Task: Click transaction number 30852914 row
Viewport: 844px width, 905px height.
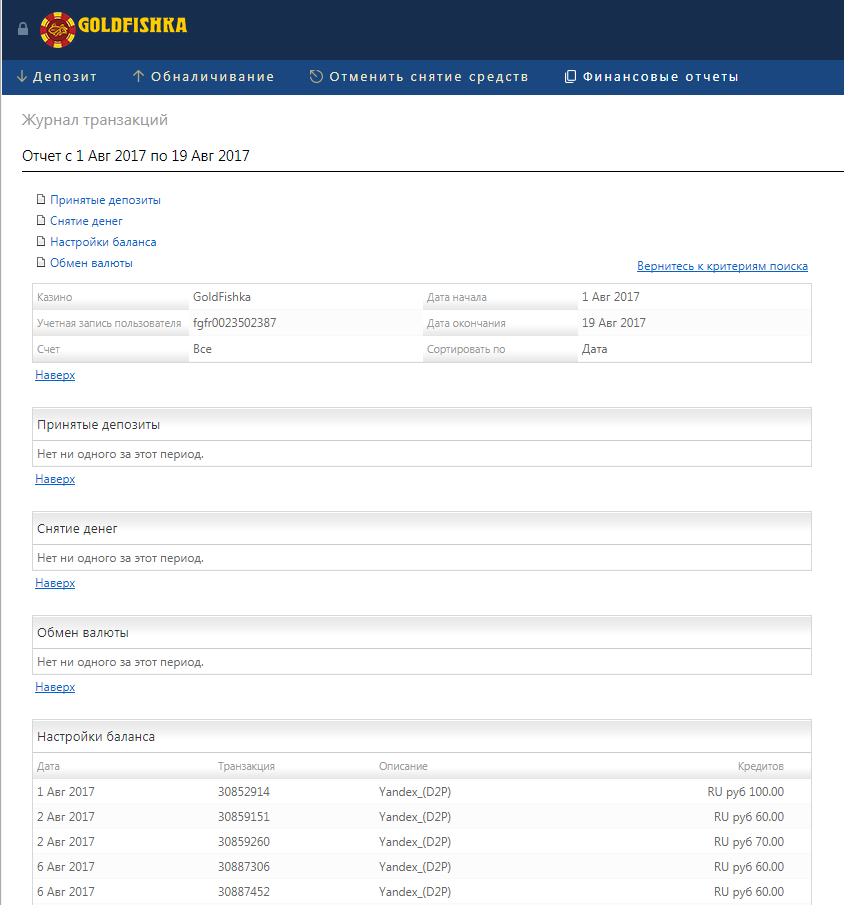Action: point(244,791)
